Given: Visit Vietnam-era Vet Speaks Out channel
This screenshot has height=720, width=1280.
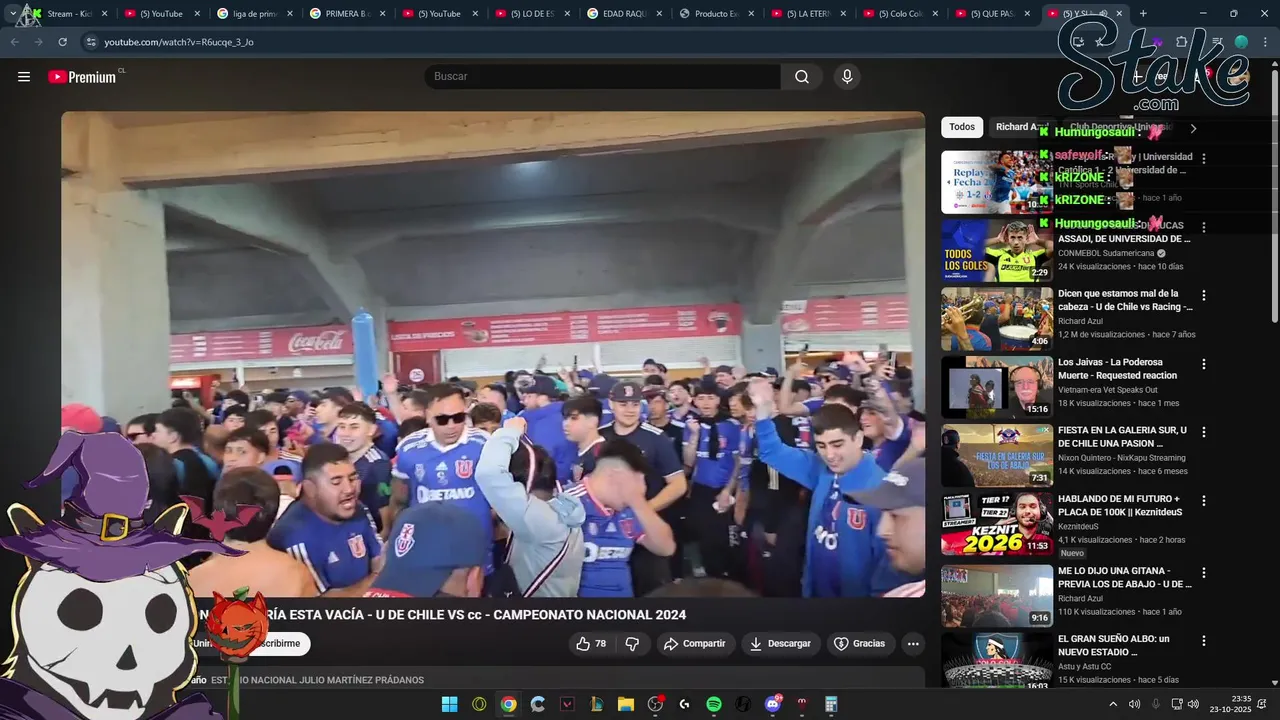Looking at the screenshot, I should pos(1107,390).
